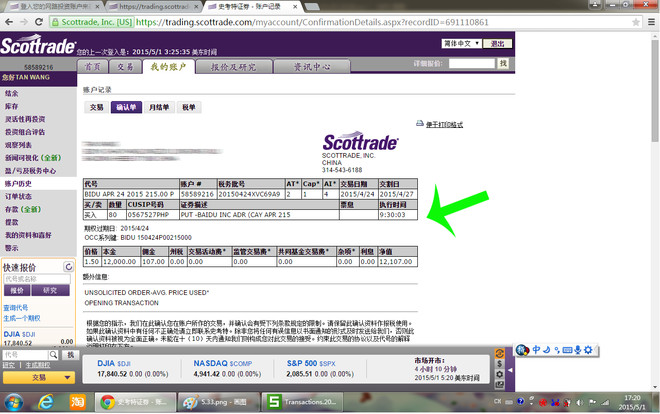Click the IME microphone icon

click(578, 350)
